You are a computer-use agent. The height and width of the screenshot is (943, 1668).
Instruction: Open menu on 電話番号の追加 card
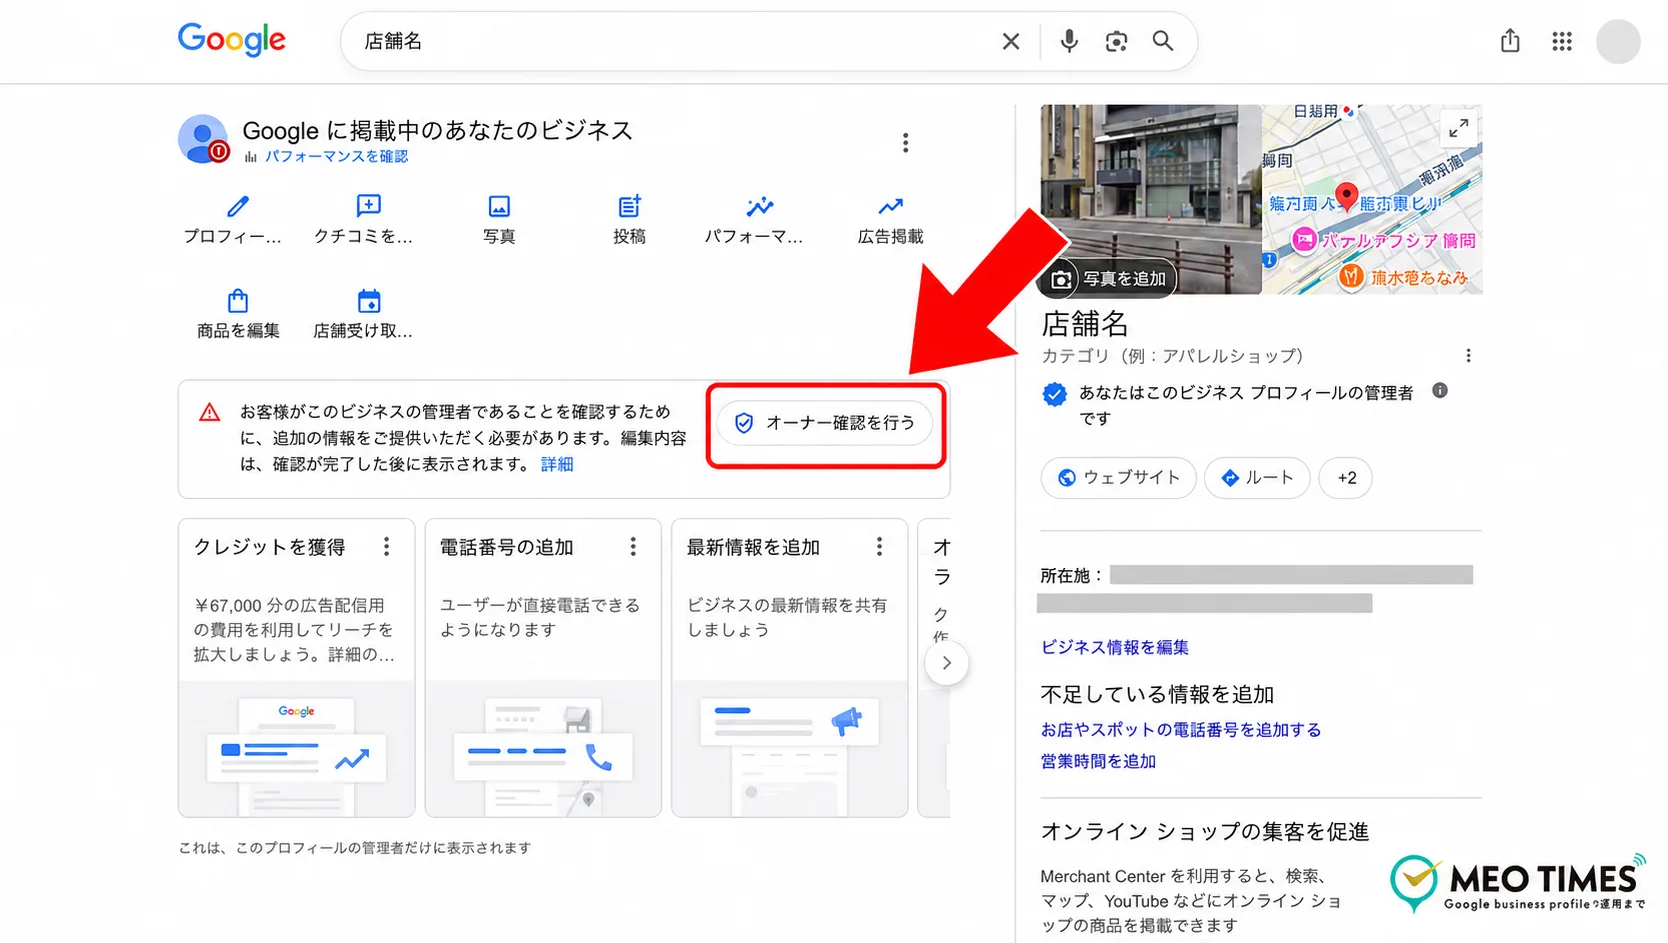click(633, 547)
